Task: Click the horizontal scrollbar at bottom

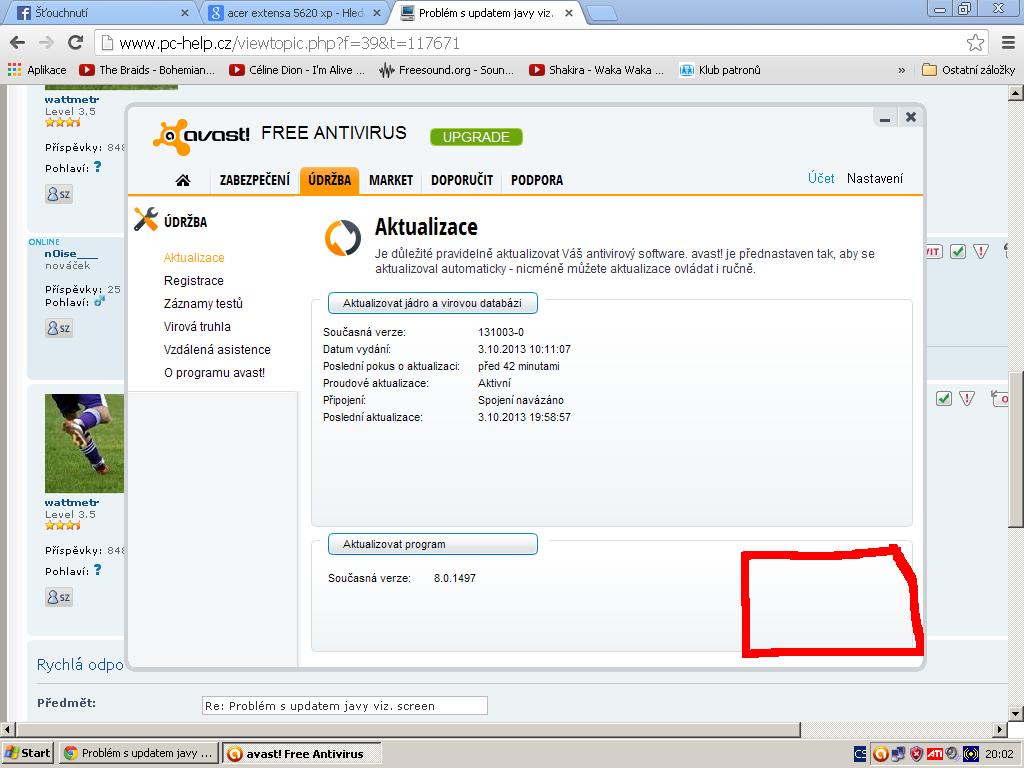Action: (x=408, y=729)
